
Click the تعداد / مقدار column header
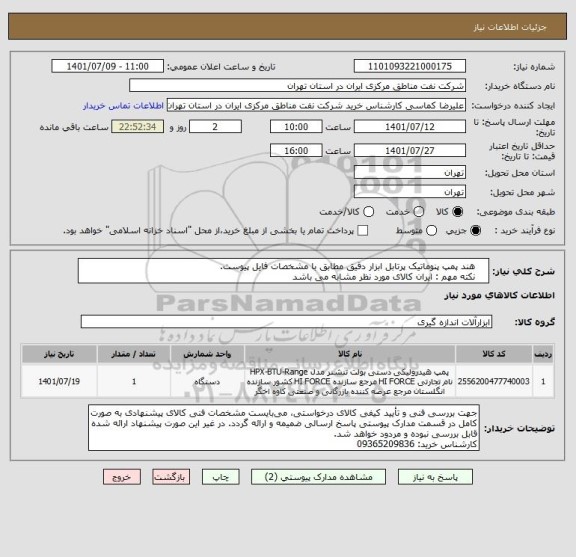pyautogui.click(x=134, y=354)
